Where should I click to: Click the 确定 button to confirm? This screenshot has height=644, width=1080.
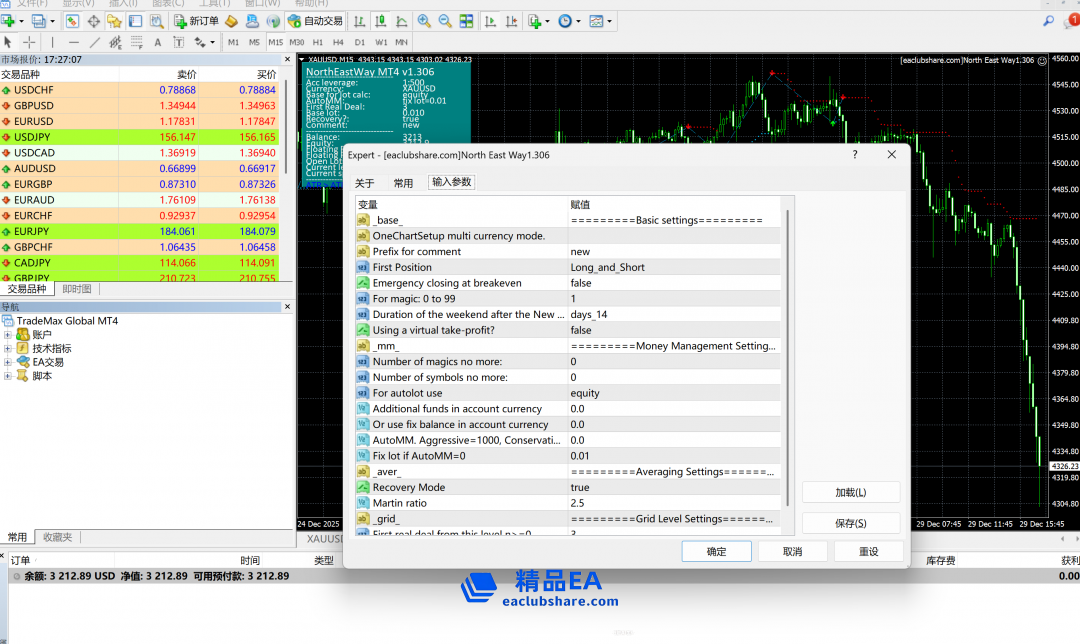click(x=716, y=551)
